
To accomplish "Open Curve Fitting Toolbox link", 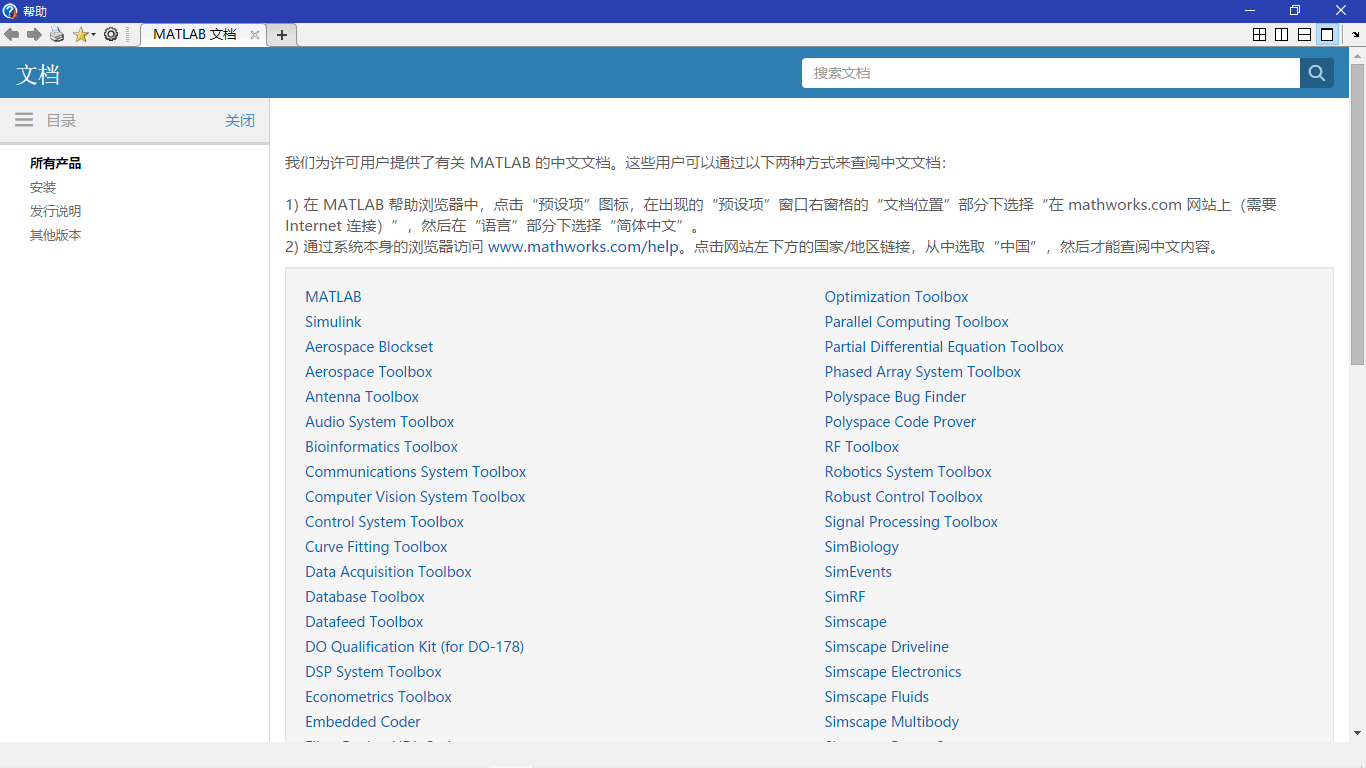I will (x=376, y=547).
